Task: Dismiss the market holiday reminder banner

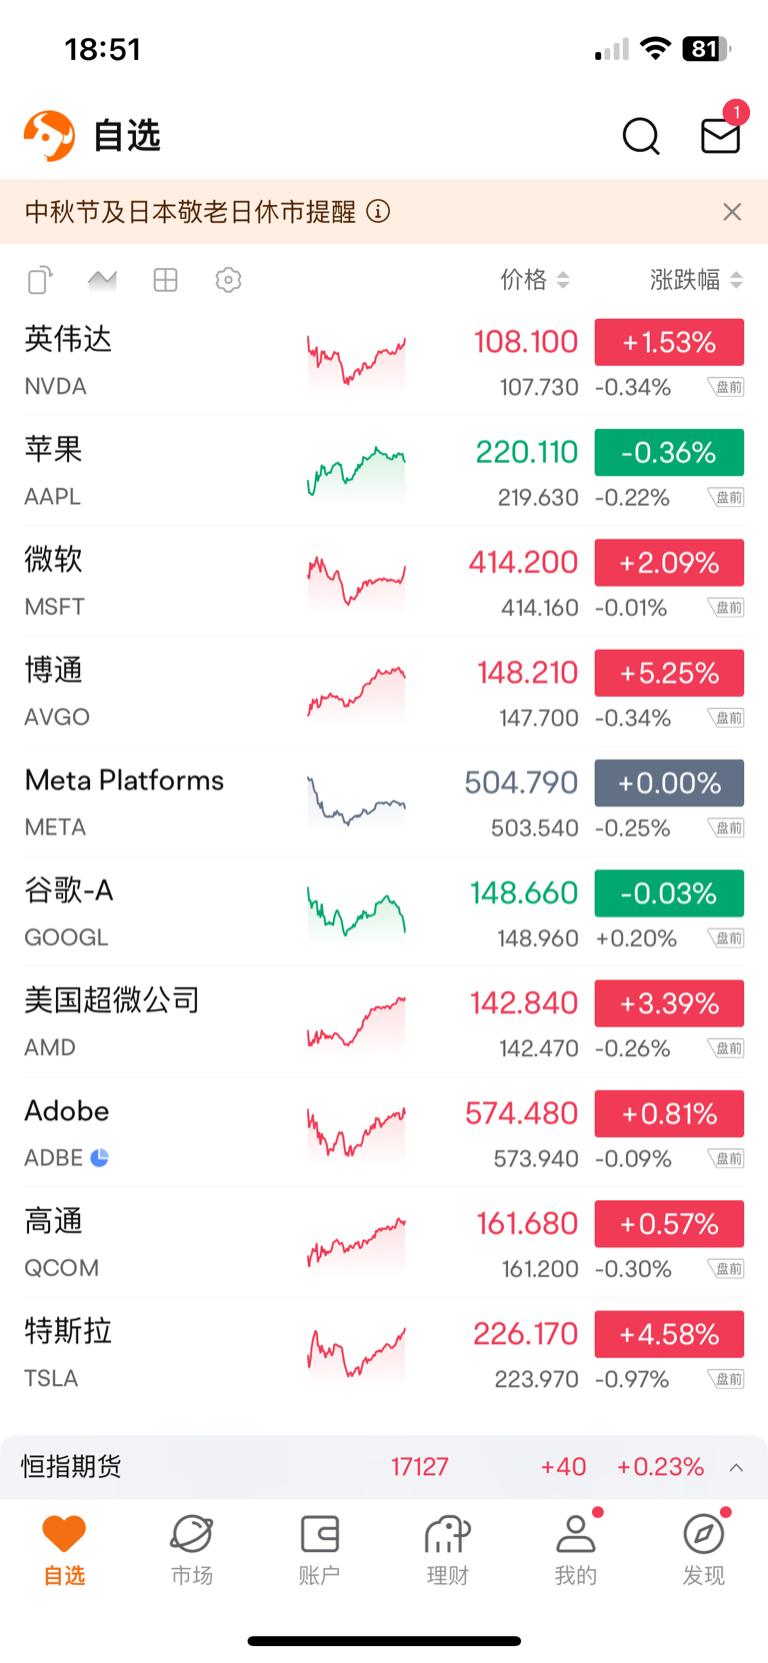Action: (x=732, y=212)
